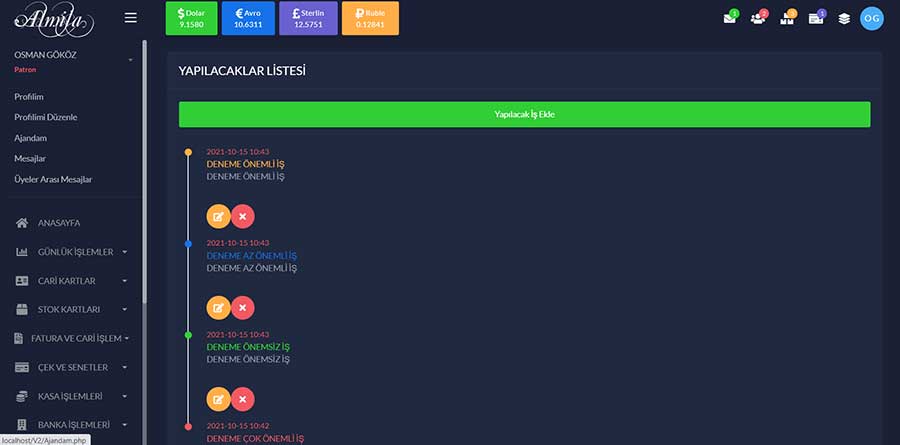Edit the DENEME ÖNEMSİZ İŞ task
This screenshot has height=445, width=900.
click(218, 399)
